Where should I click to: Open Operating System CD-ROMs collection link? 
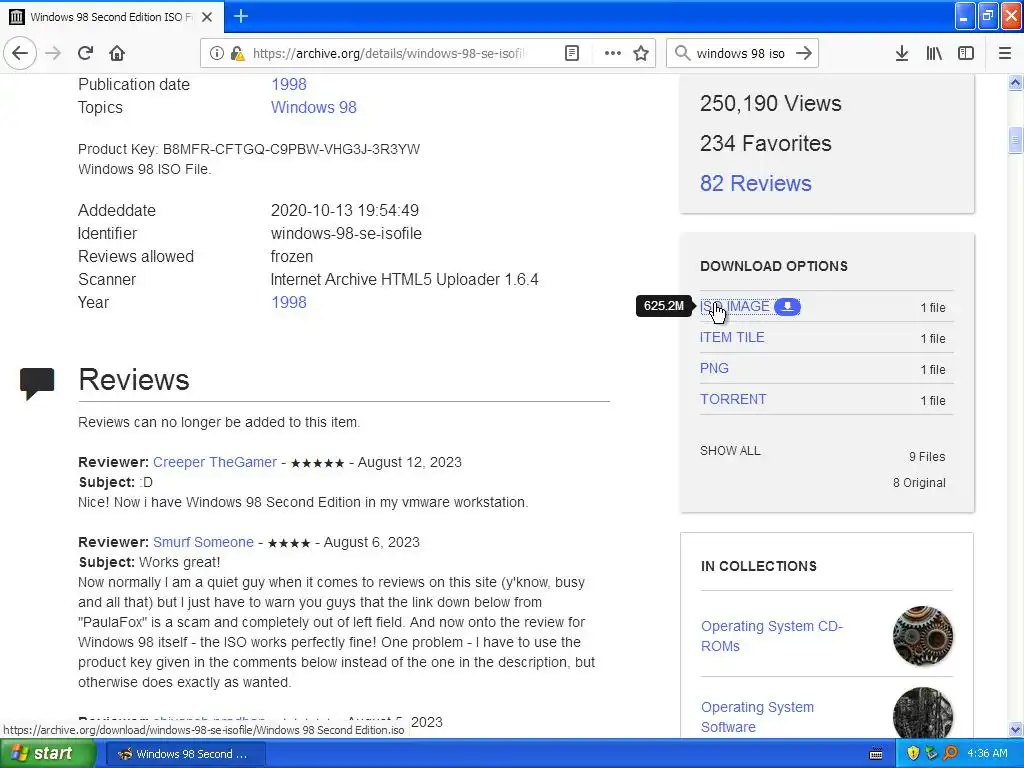click(771, 635)
